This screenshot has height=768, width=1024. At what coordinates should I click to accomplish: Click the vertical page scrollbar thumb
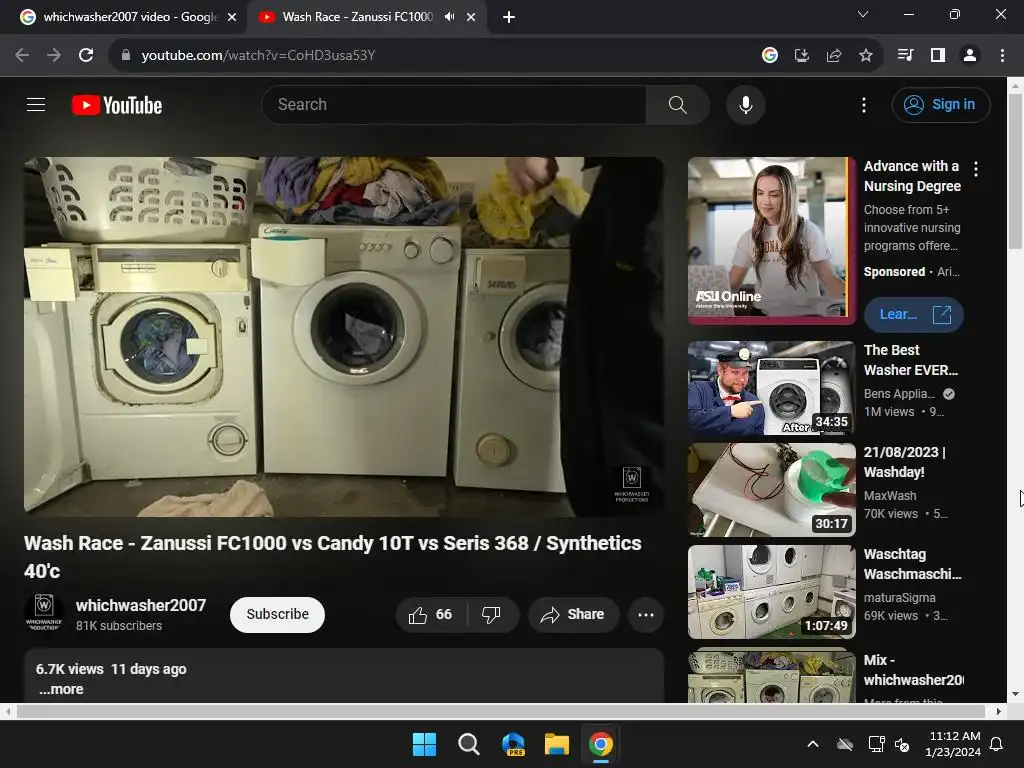point(1015,171)
